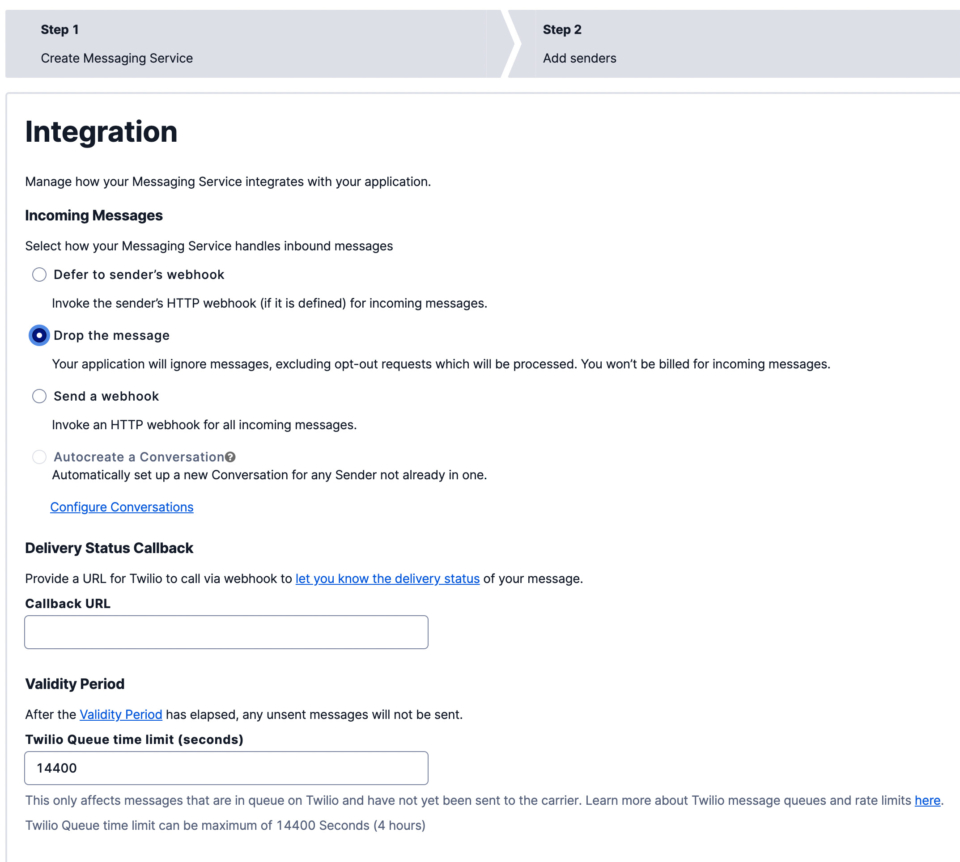
Task: Select the "Autocreate a Conversation" option
Action: tap(38, 456)
